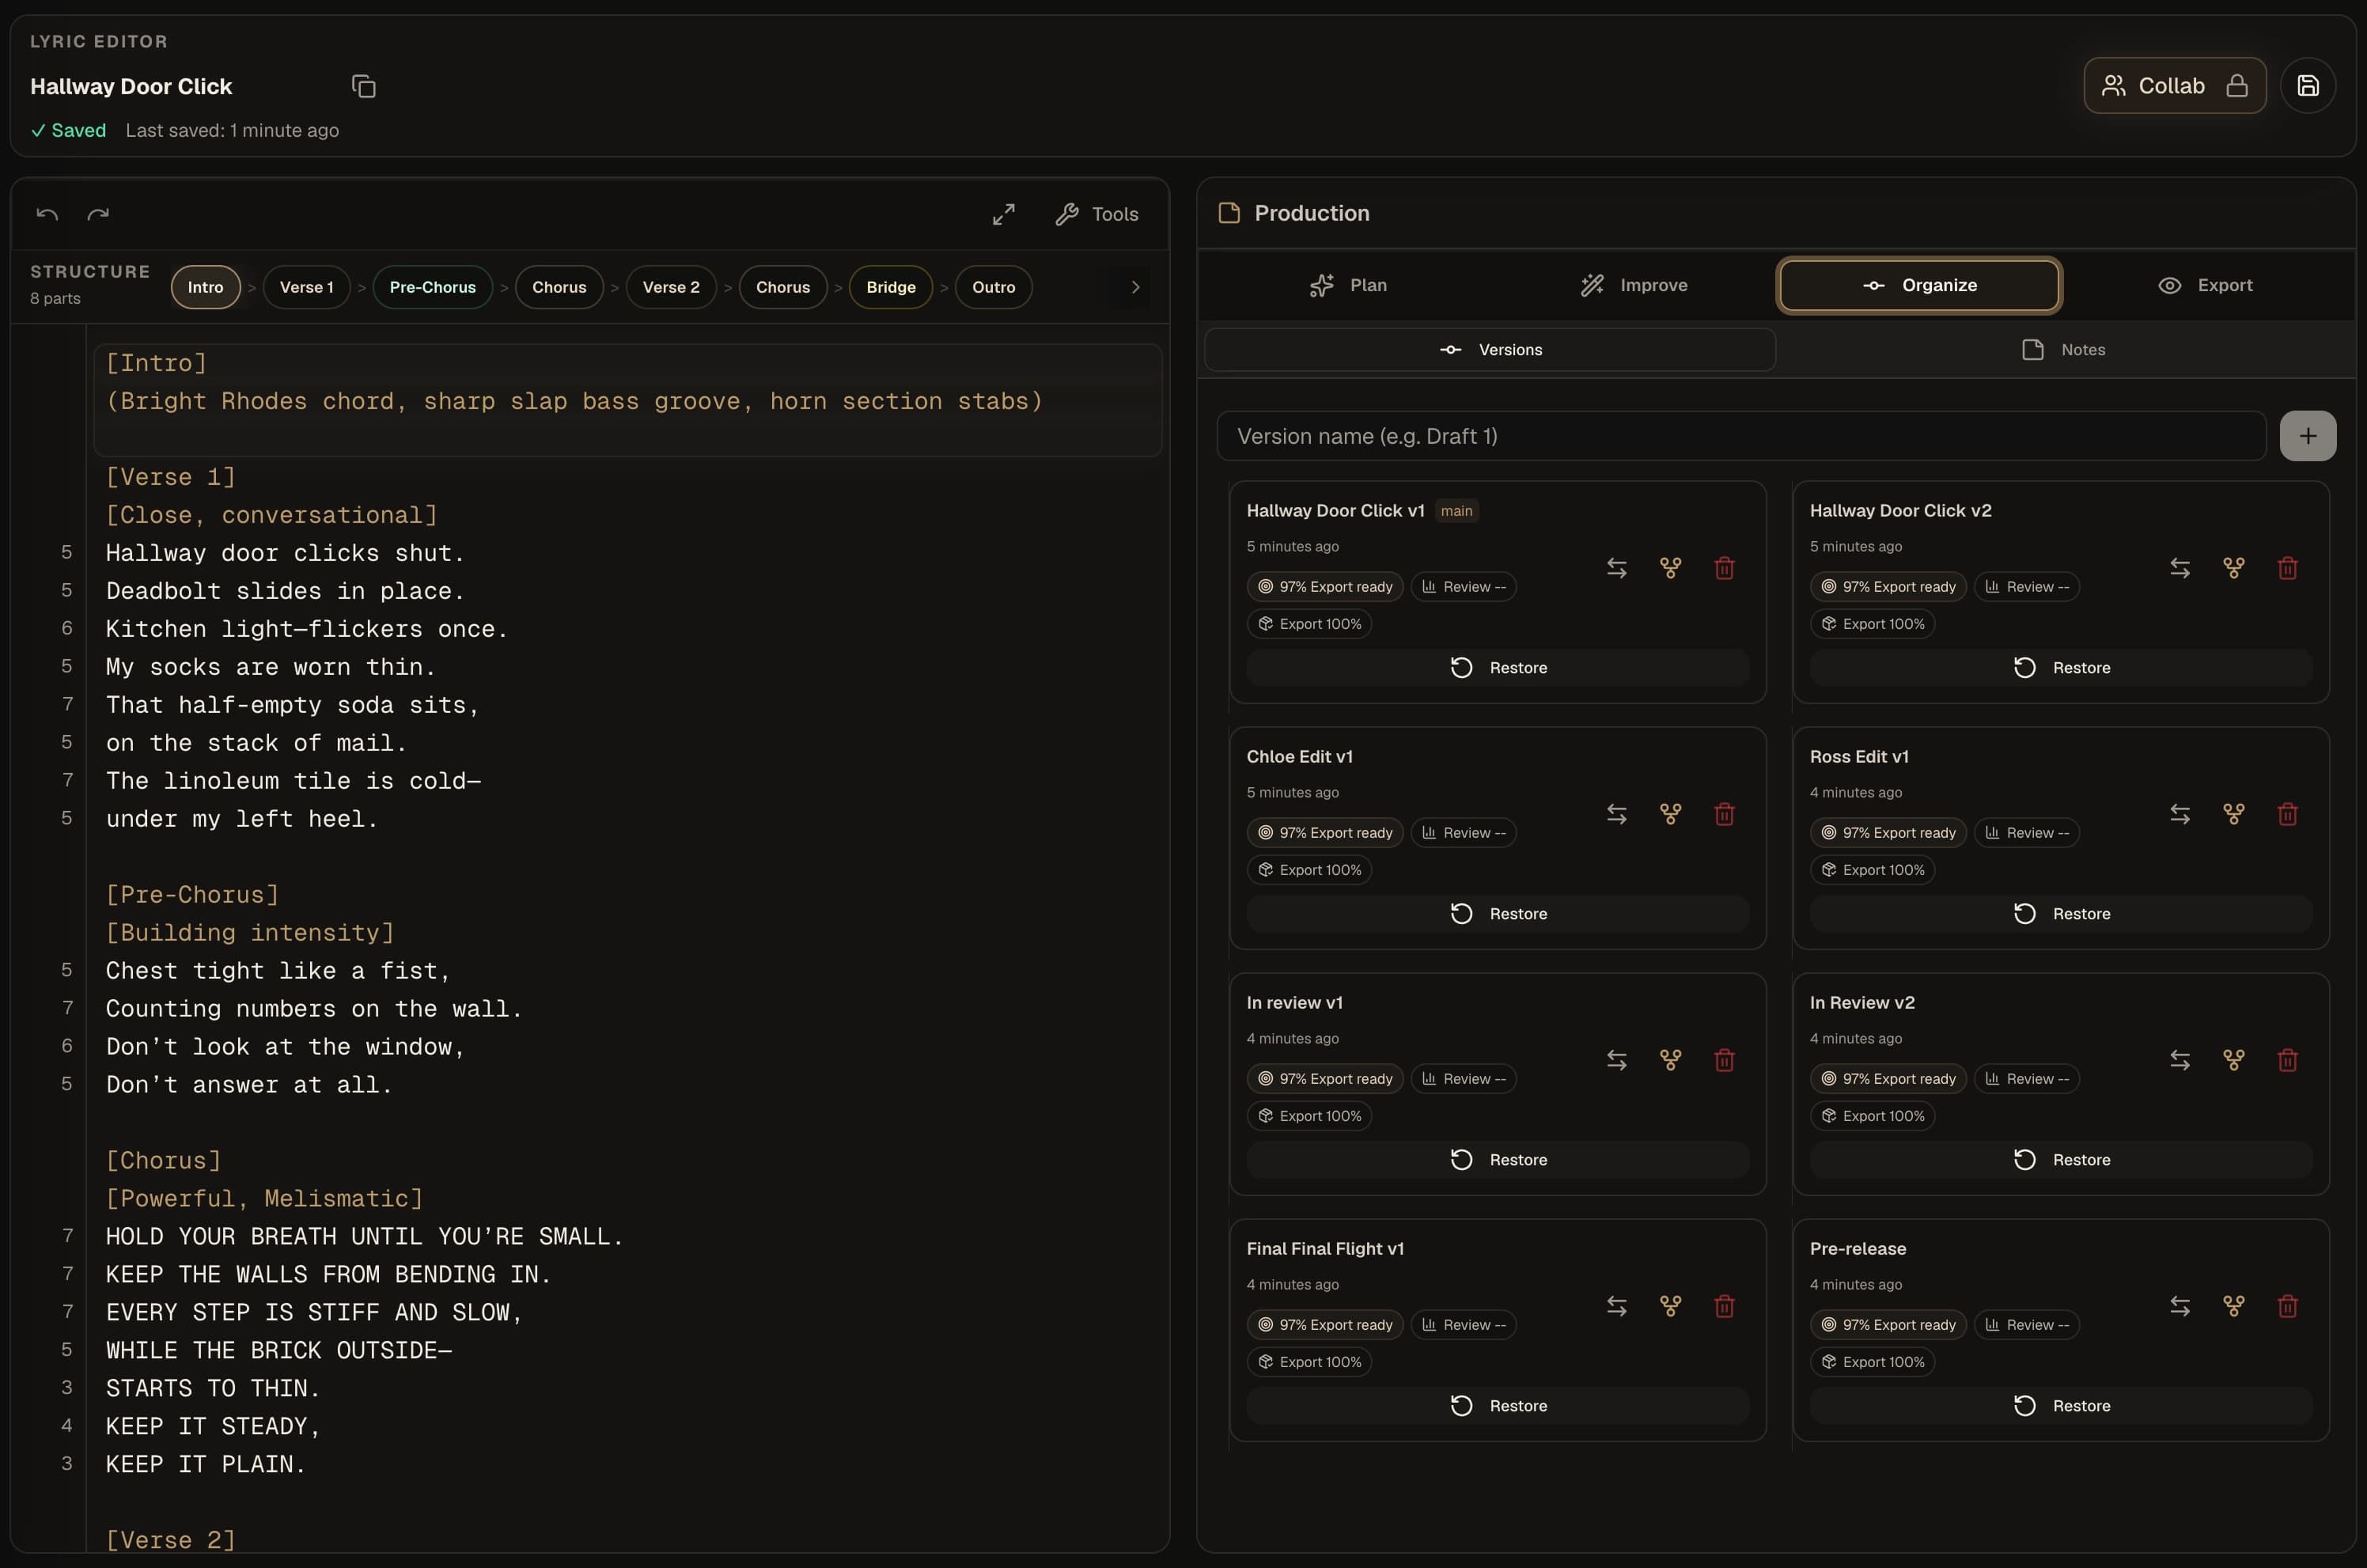Compare the Final Final Flight v1 version
Screen dimensions: 2367x1568
pyautogui.click(x=1617, y=1306)
